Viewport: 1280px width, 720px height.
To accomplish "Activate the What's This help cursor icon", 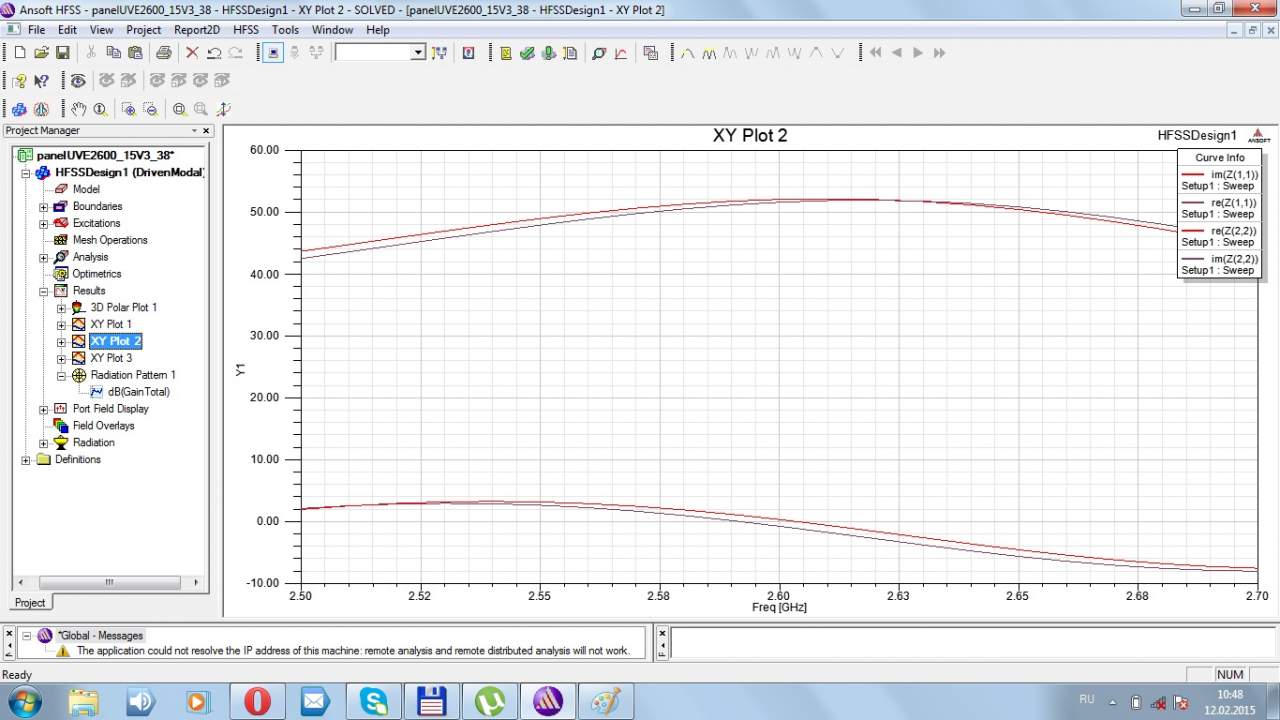I will click(x=41, y=81).
